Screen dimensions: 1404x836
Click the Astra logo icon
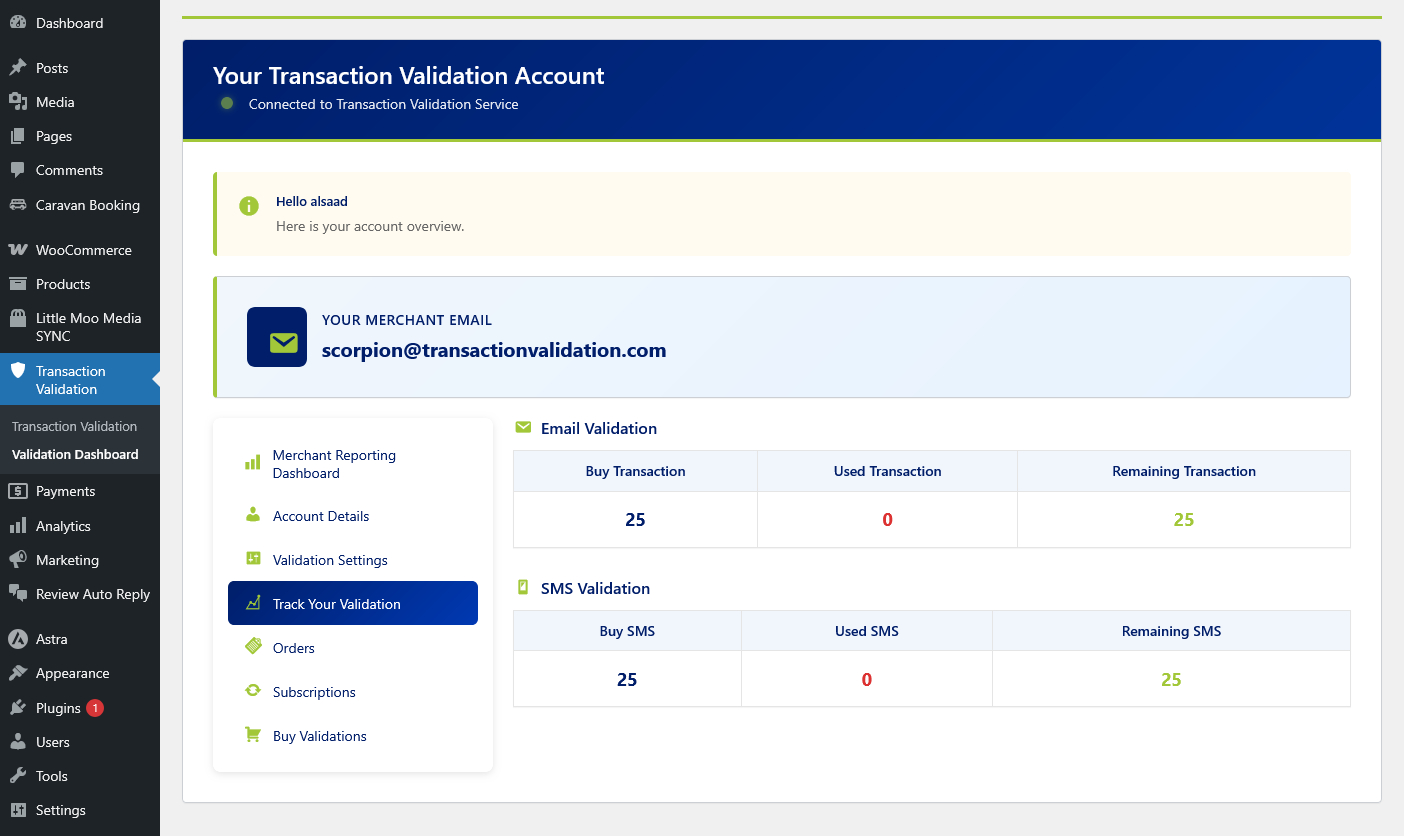tap(17, 639)
